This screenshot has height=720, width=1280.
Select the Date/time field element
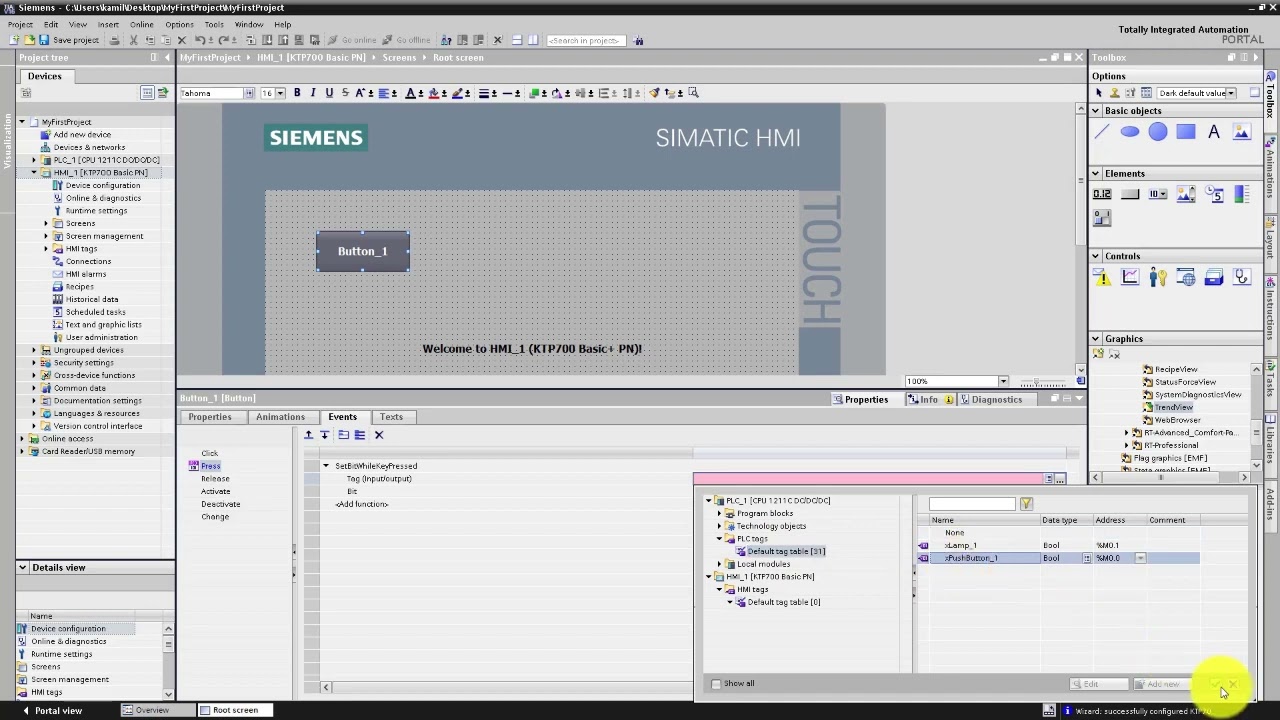pos(1214,195)
